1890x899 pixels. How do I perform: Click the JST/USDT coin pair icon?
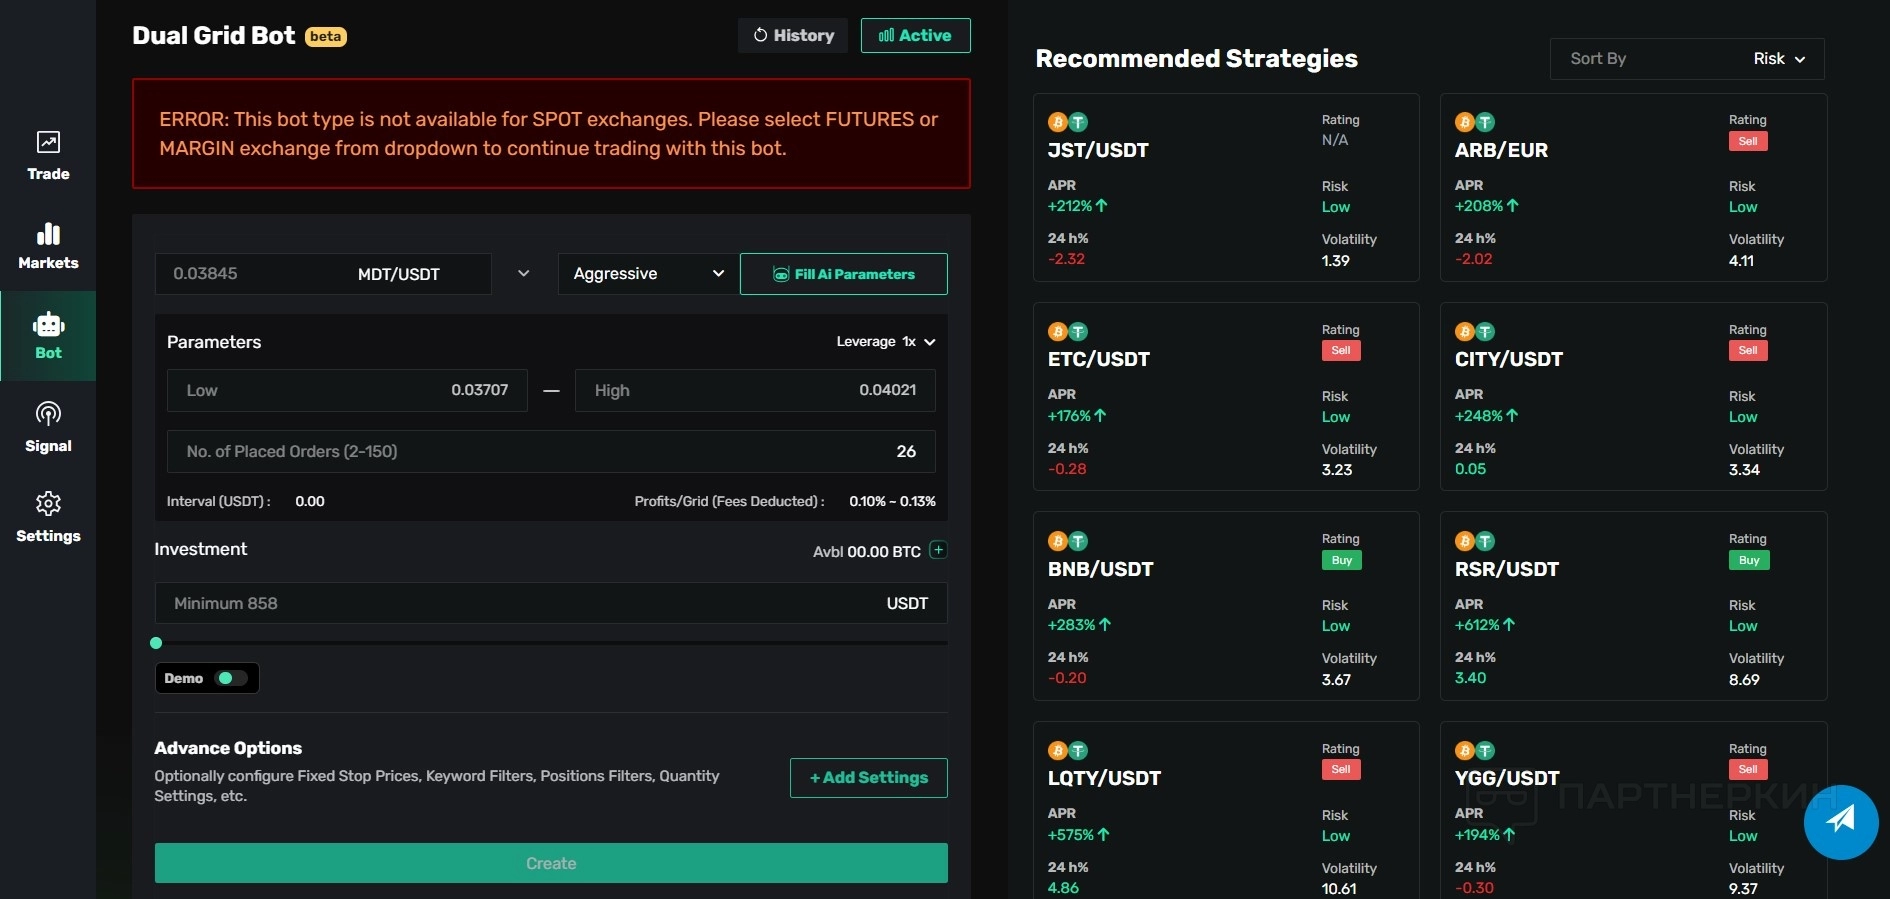1067,122
